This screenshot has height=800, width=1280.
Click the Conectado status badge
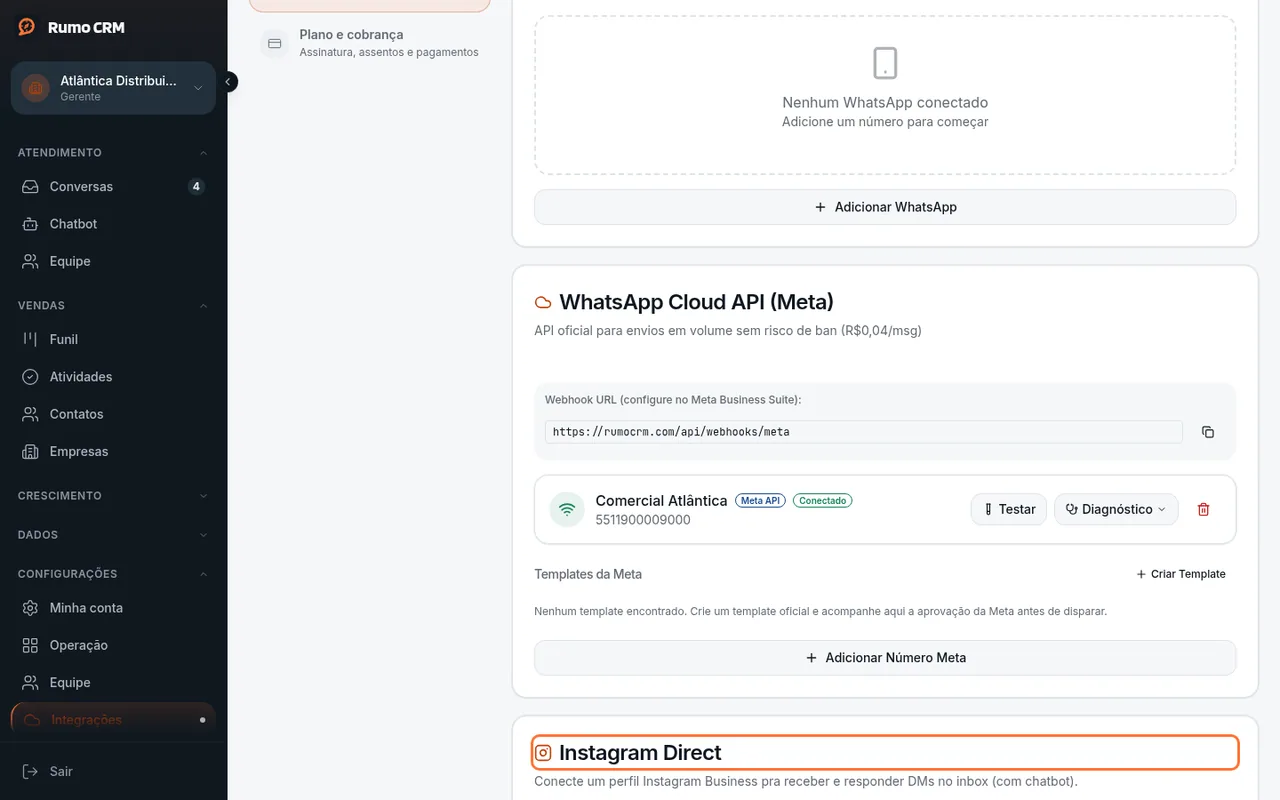tap(822, 500)
